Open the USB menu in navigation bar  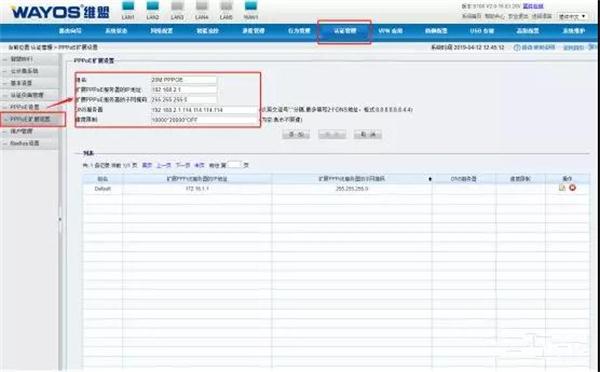pyautogui.click(x=482, y=31)
